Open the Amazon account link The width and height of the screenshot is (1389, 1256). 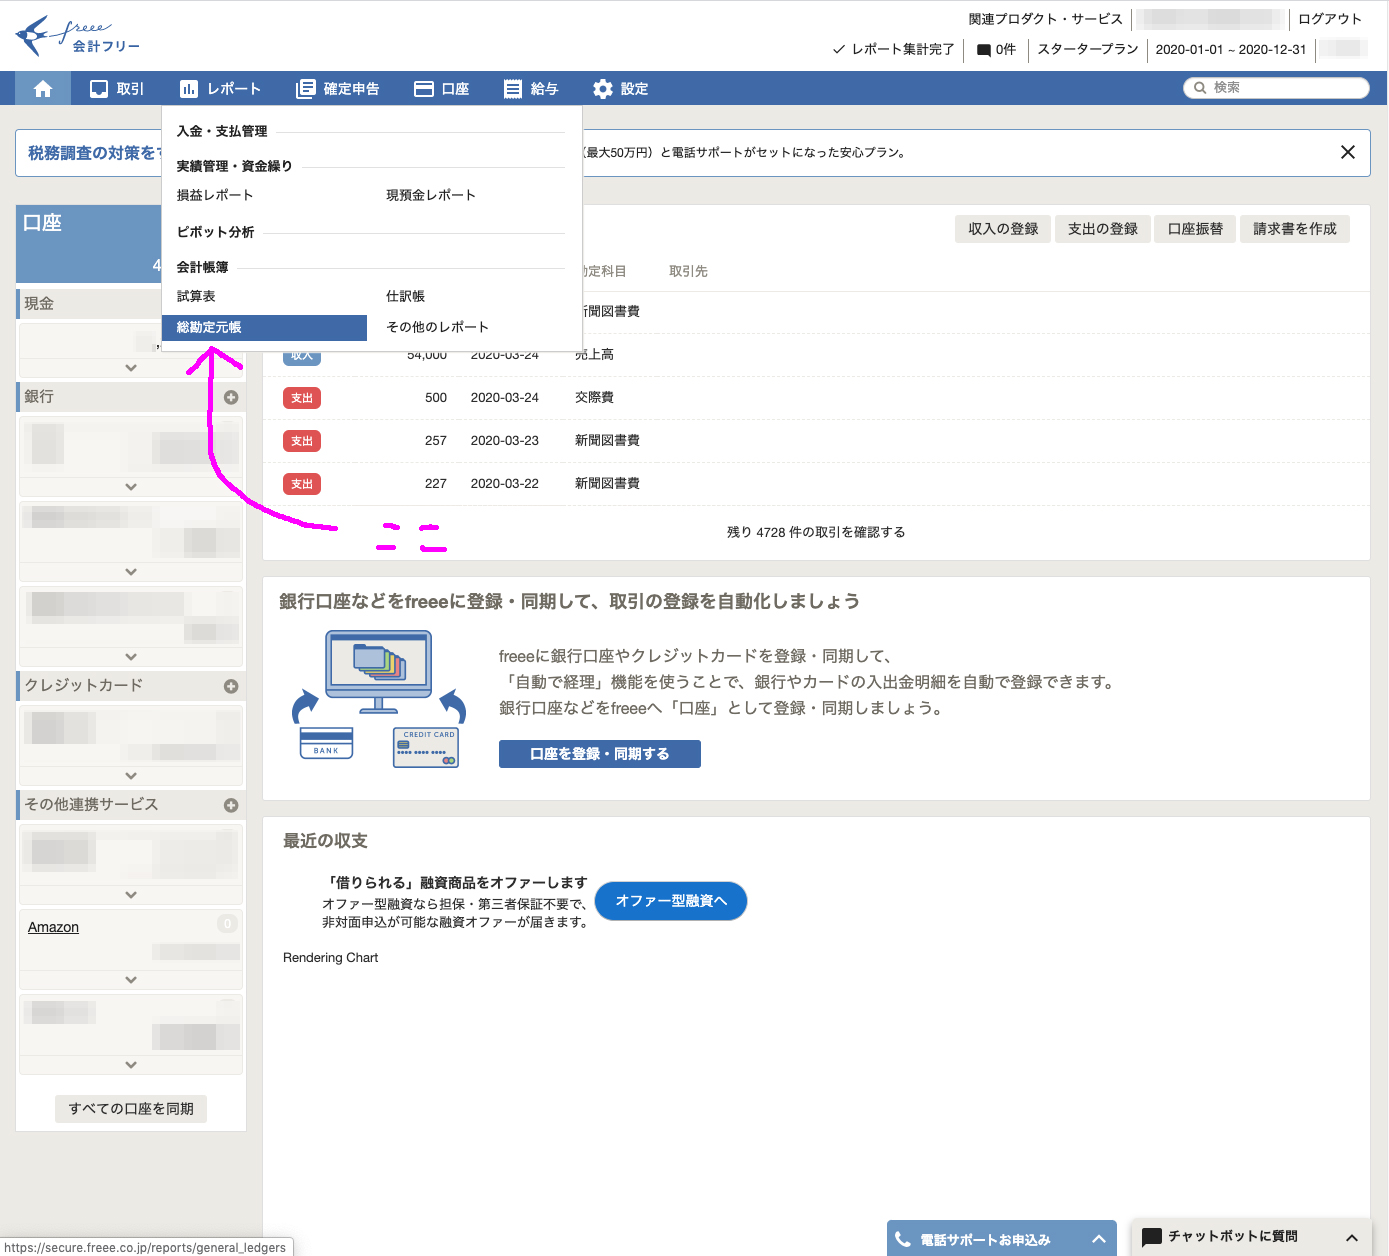(x=53, y=927)
